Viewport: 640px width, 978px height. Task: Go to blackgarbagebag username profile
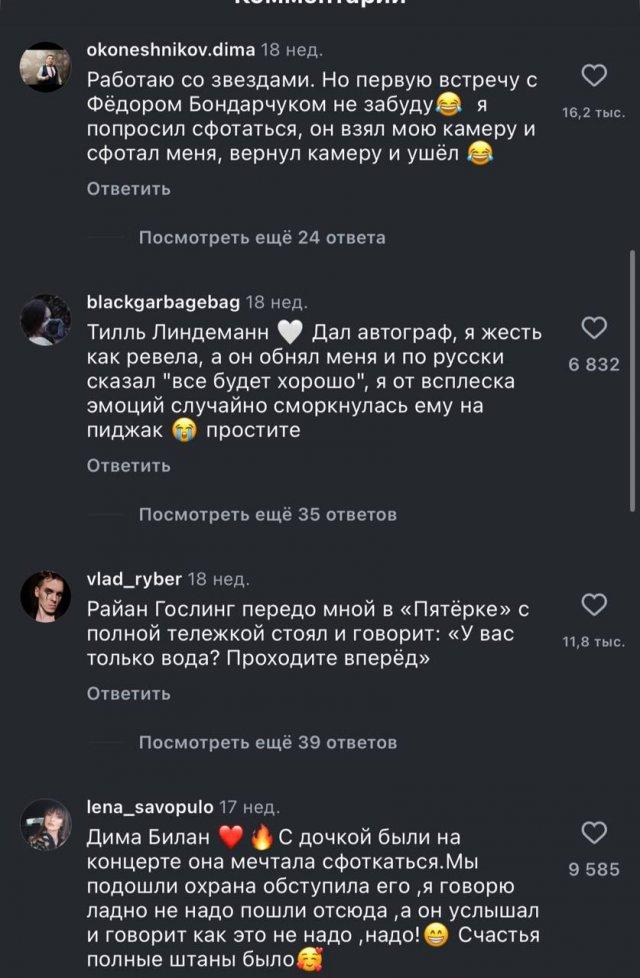point(162,301)
